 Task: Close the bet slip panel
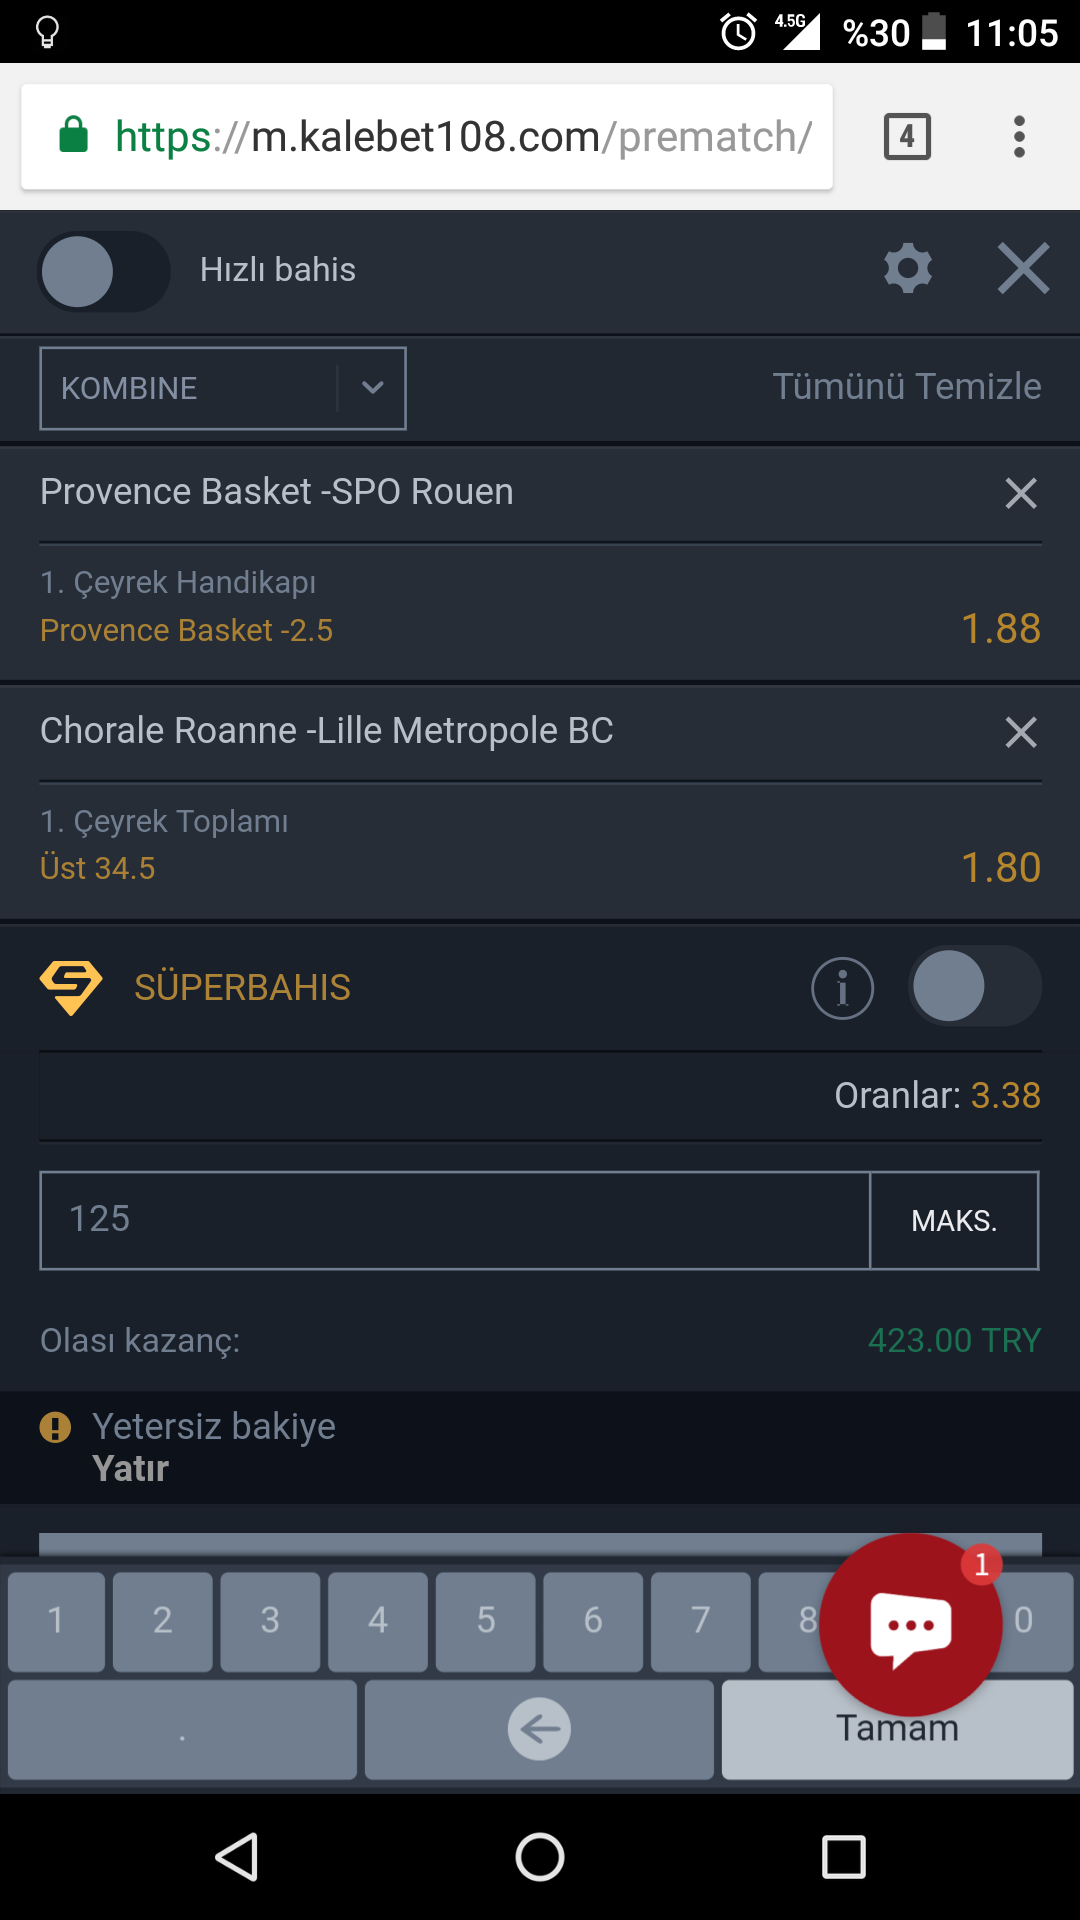(x=1023, y=269)
